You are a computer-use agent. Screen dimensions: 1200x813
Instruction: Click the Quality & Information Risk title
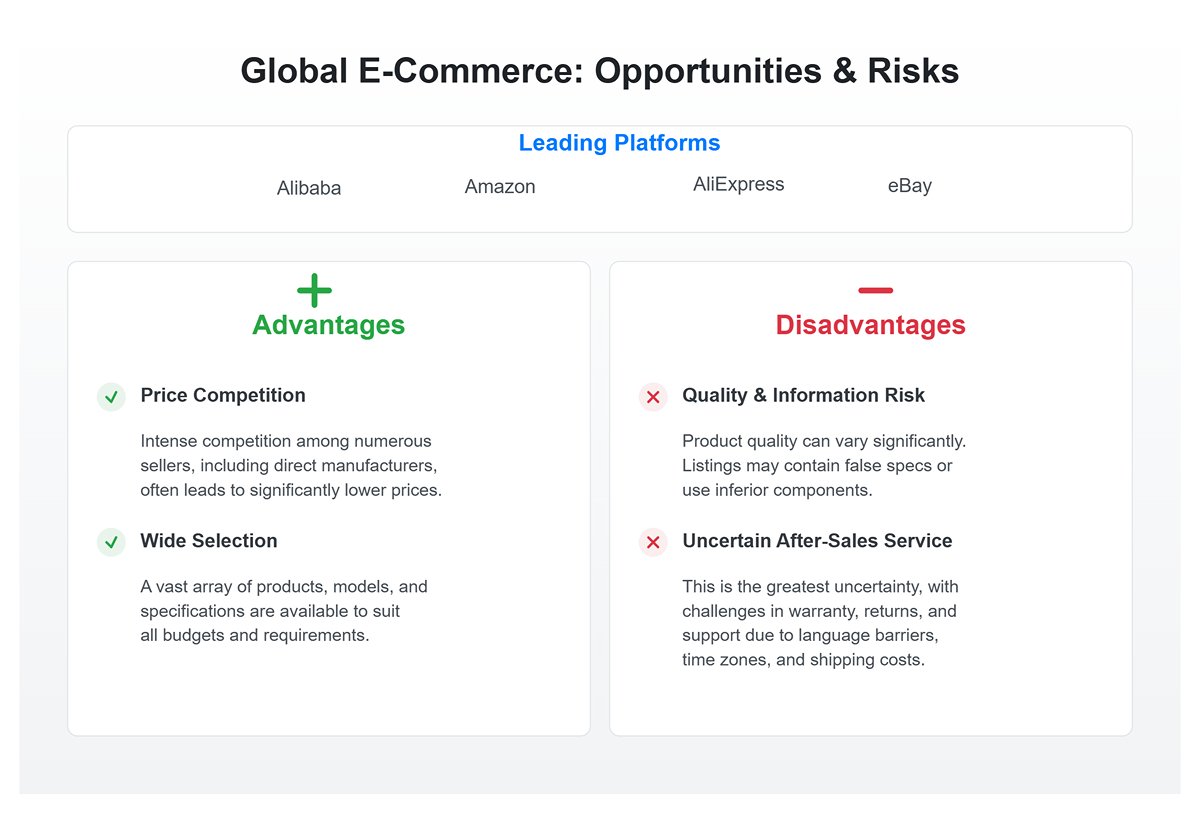point(803,395)
